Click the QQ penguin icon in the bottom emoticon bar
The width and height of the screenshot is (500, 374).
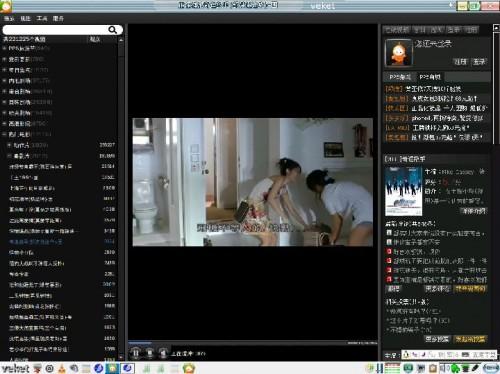click(x=406, y=355)
